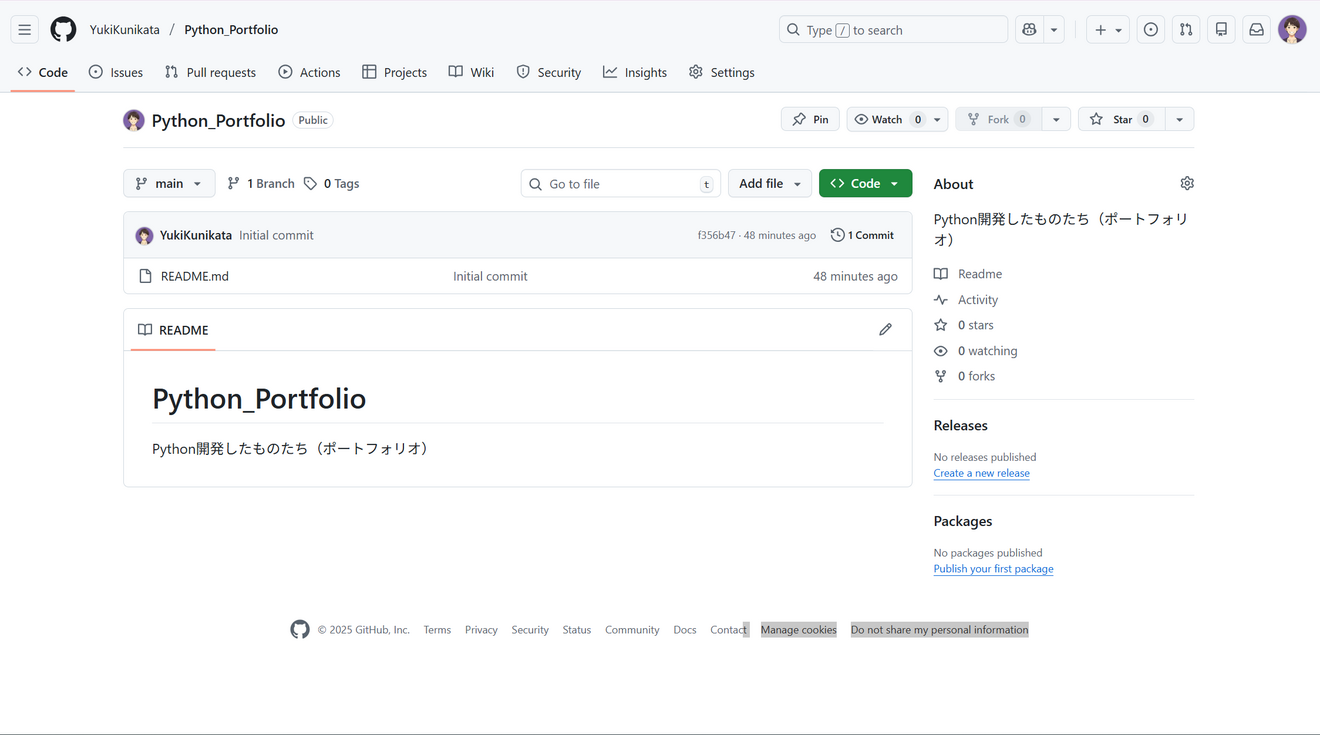The height and width of the screenshot is (735, 1320).
Task: Click the search box in header
Action: tap(893, 30)
